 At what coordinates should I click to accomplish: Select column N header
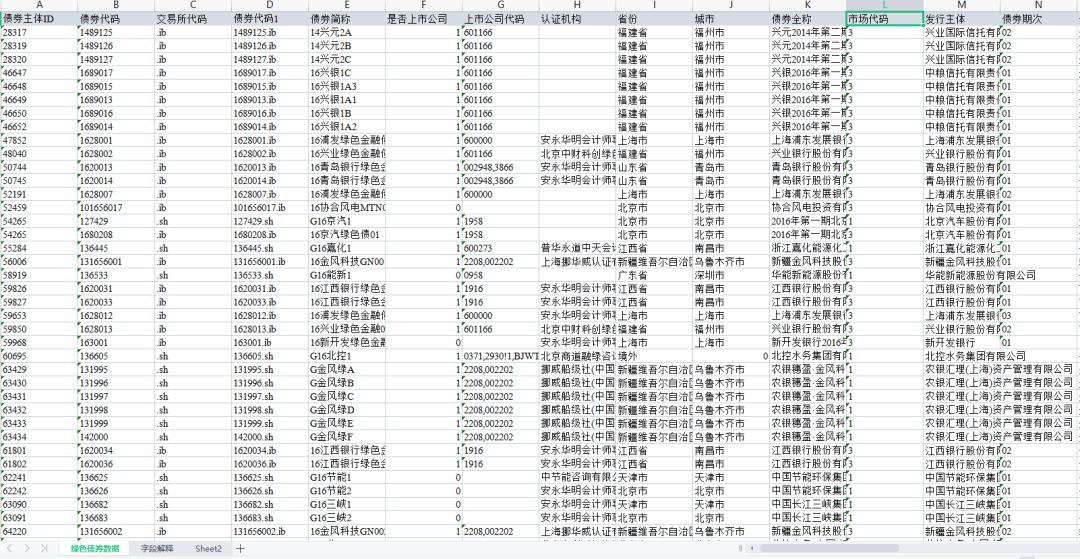tap(1039, 6)
